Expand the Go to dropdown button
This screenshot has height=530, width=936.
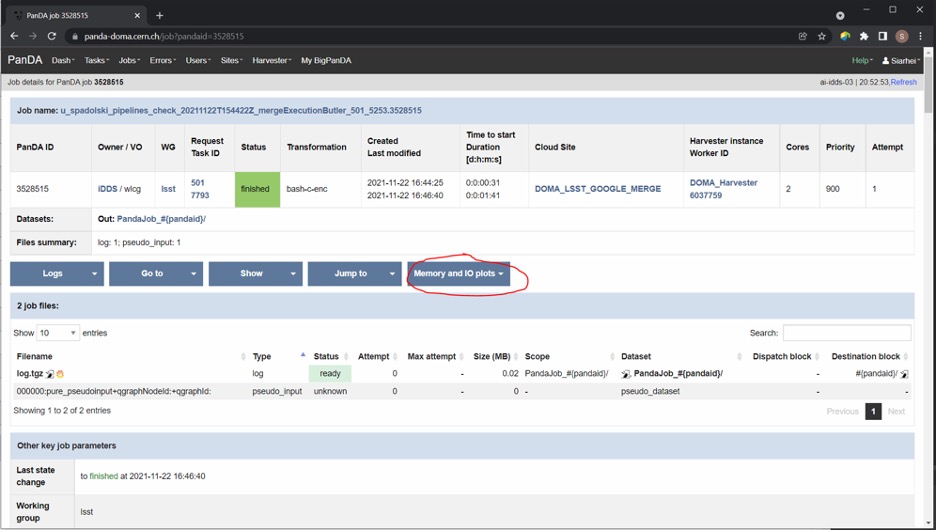pos(156,273)
